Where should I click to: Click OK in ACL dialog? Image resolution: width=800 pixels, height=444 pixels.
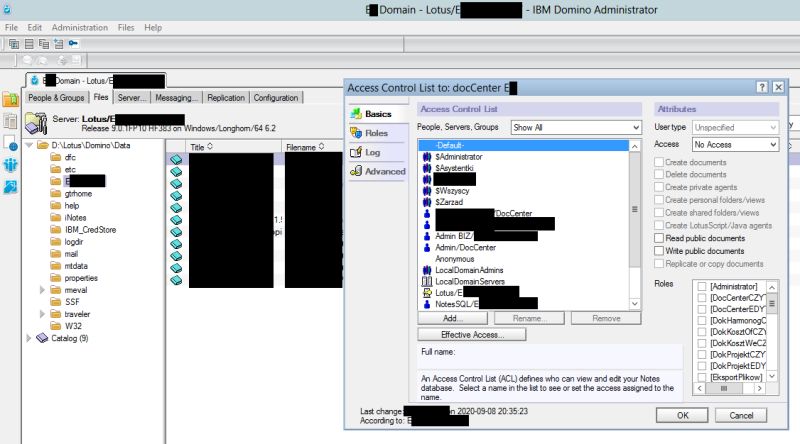(x=682, y=415)
